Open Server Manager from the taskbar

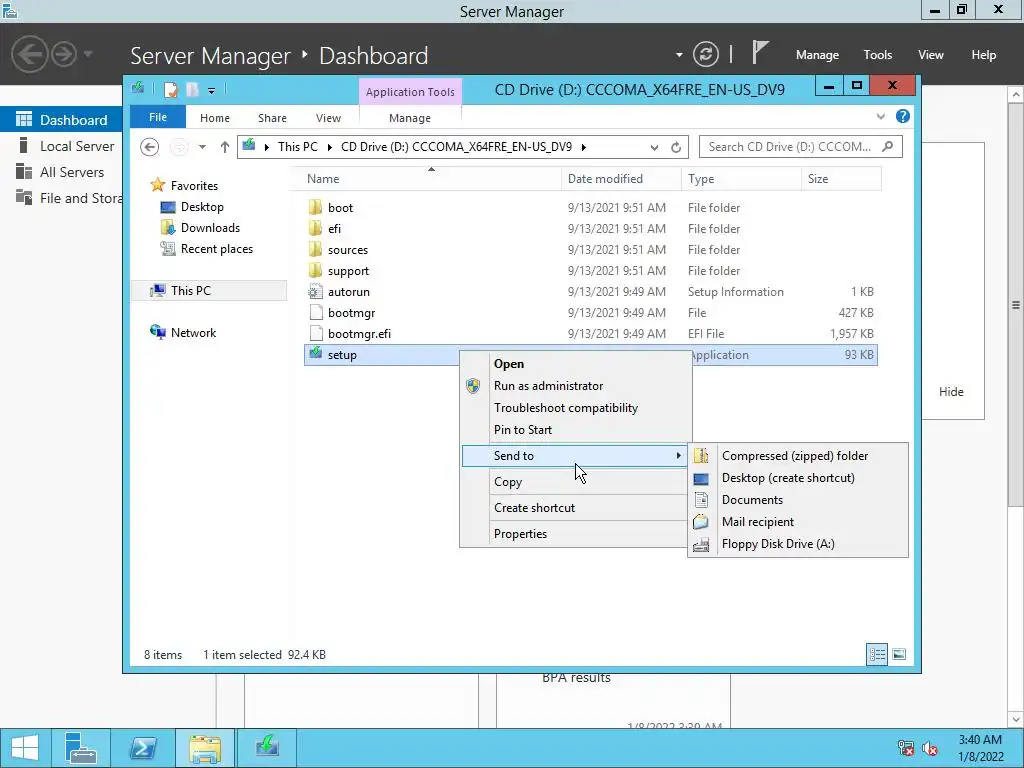tap(81, 748)
